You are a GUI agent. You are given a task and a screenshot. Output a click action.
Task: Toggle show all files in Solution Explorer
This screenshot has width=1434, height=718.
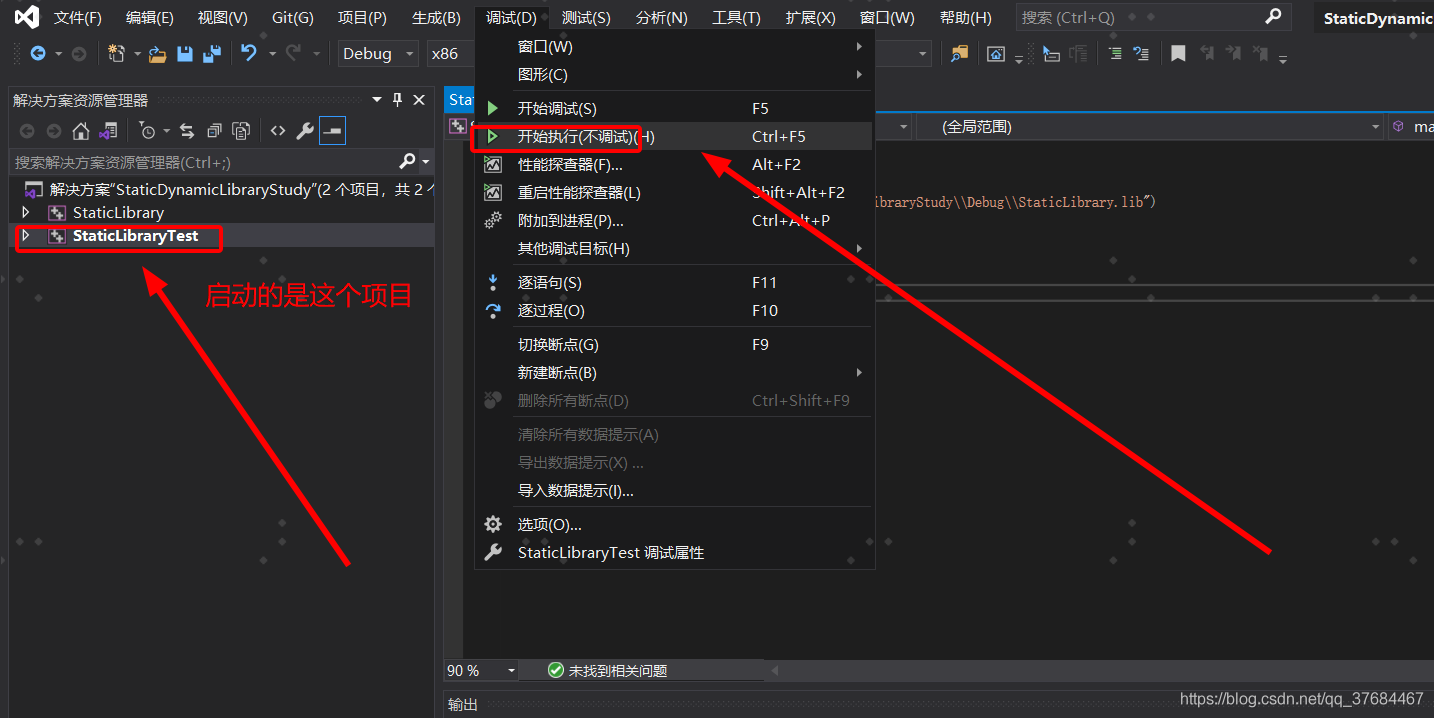(241, 131)
